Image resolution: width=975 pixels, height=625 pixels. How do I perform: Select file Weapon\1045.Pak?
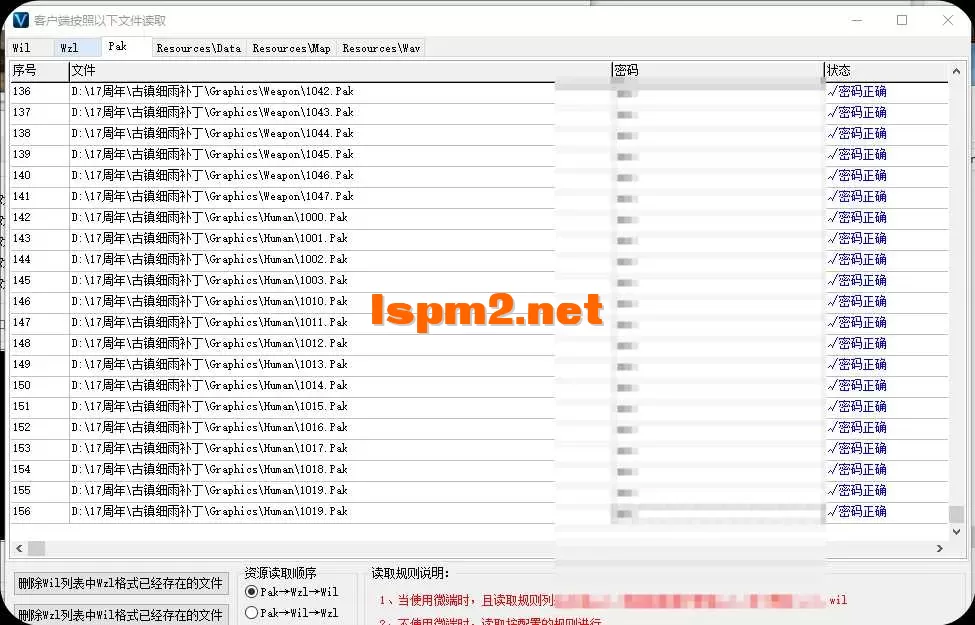point(213,154)
